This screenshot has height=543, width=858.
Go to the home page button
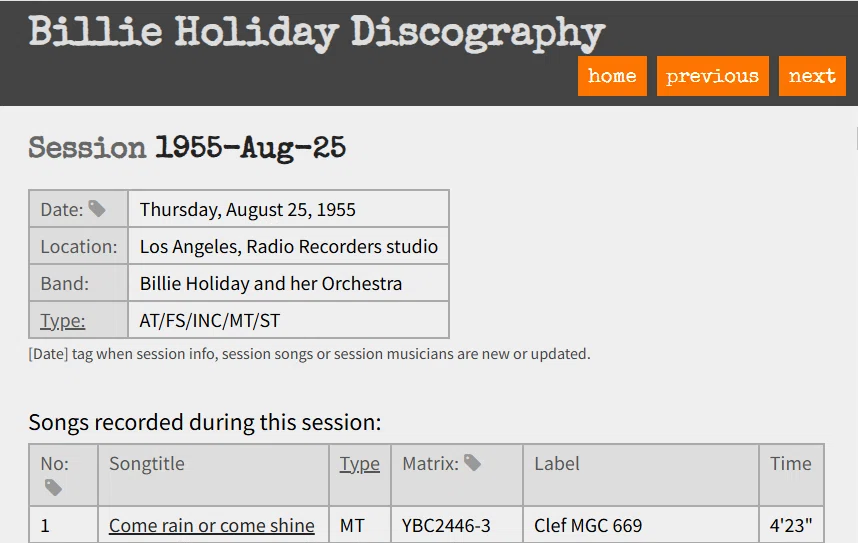point(612,76)
